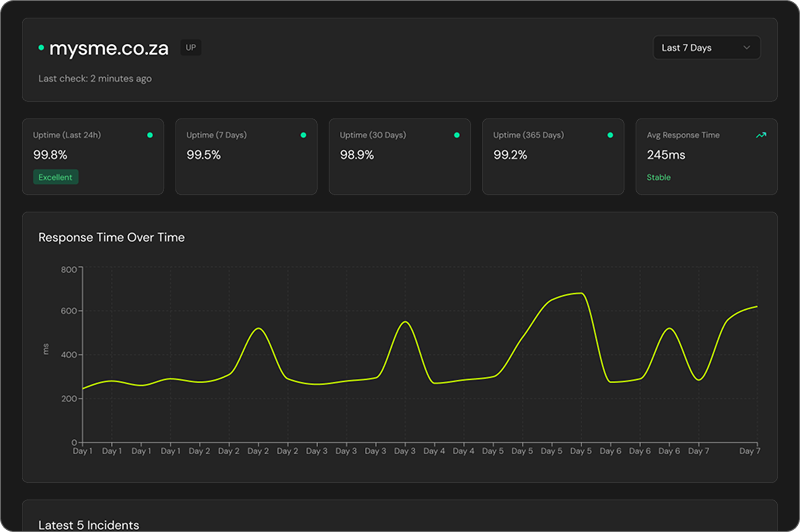Open the Last 7 Days dropdown

707,47
